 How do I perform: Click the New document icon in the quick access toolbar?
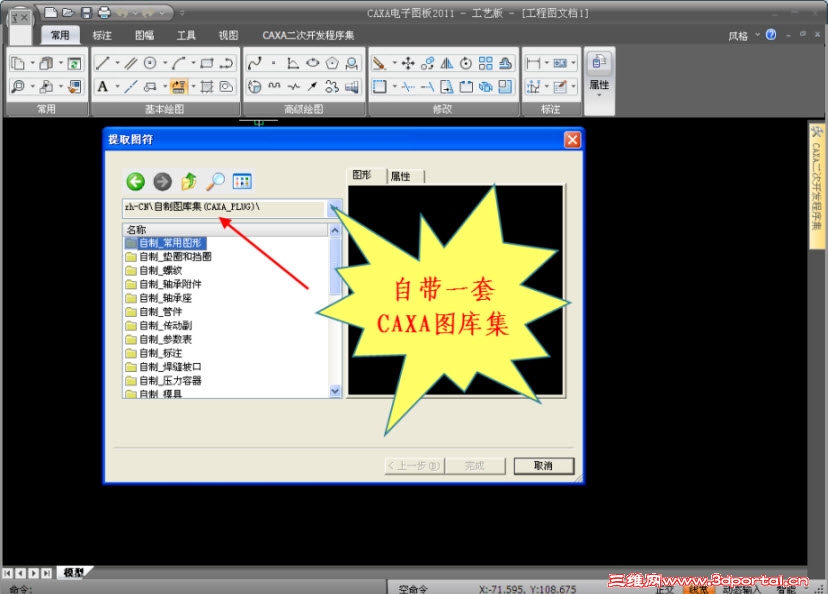coord(50,12)
